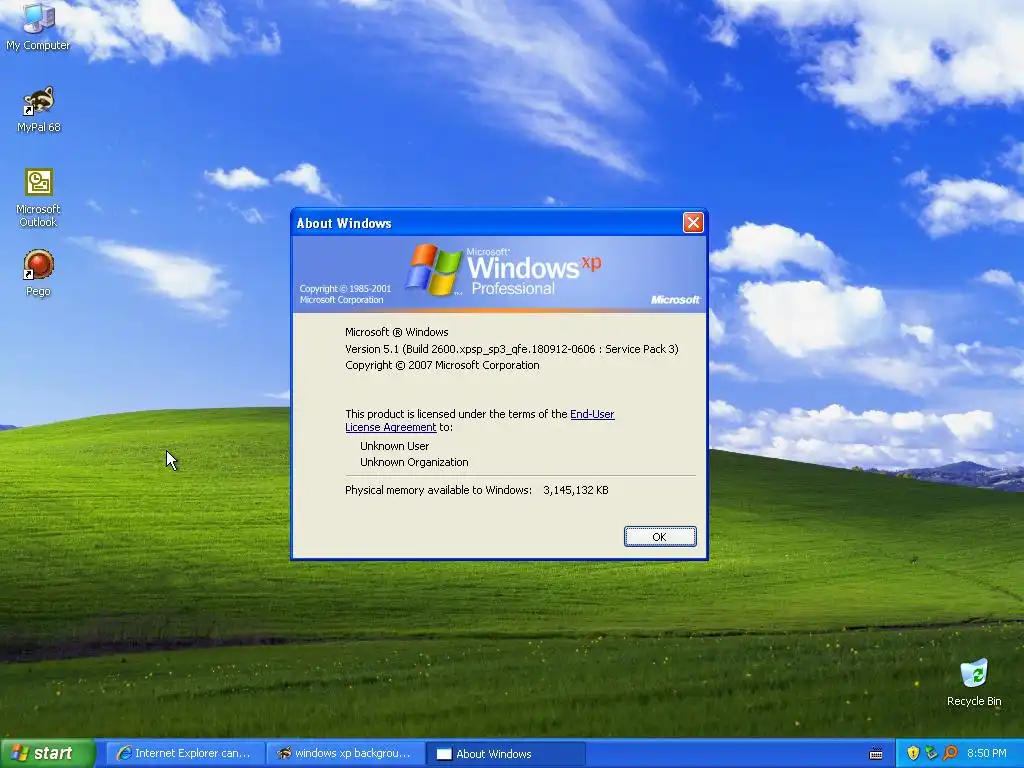
Task: Open the Start menu
Action: pos(48,754)
